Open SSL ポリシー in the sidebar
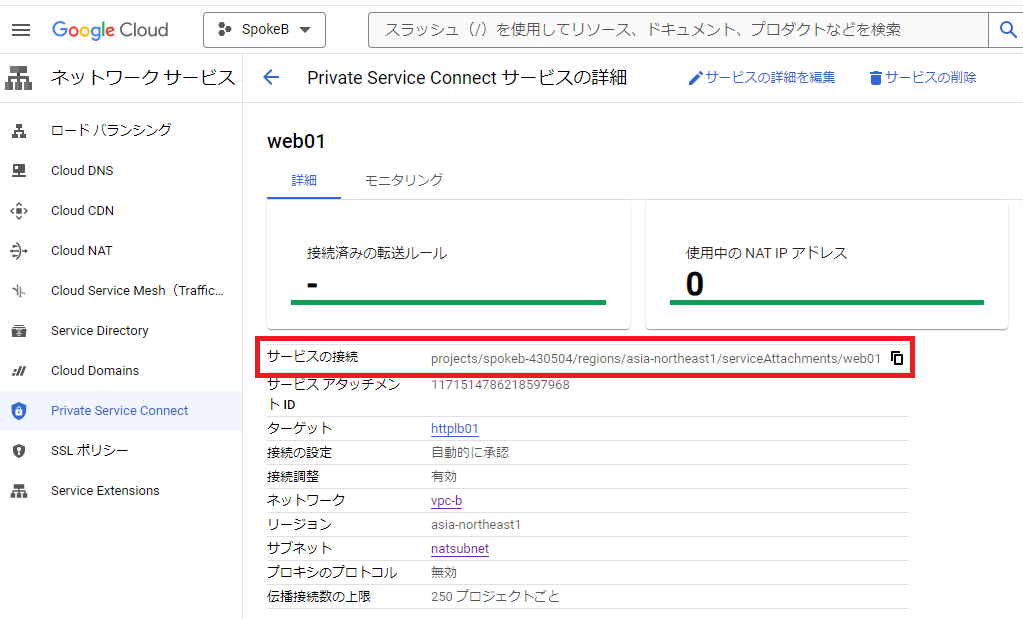 click(x=89, y=451)
